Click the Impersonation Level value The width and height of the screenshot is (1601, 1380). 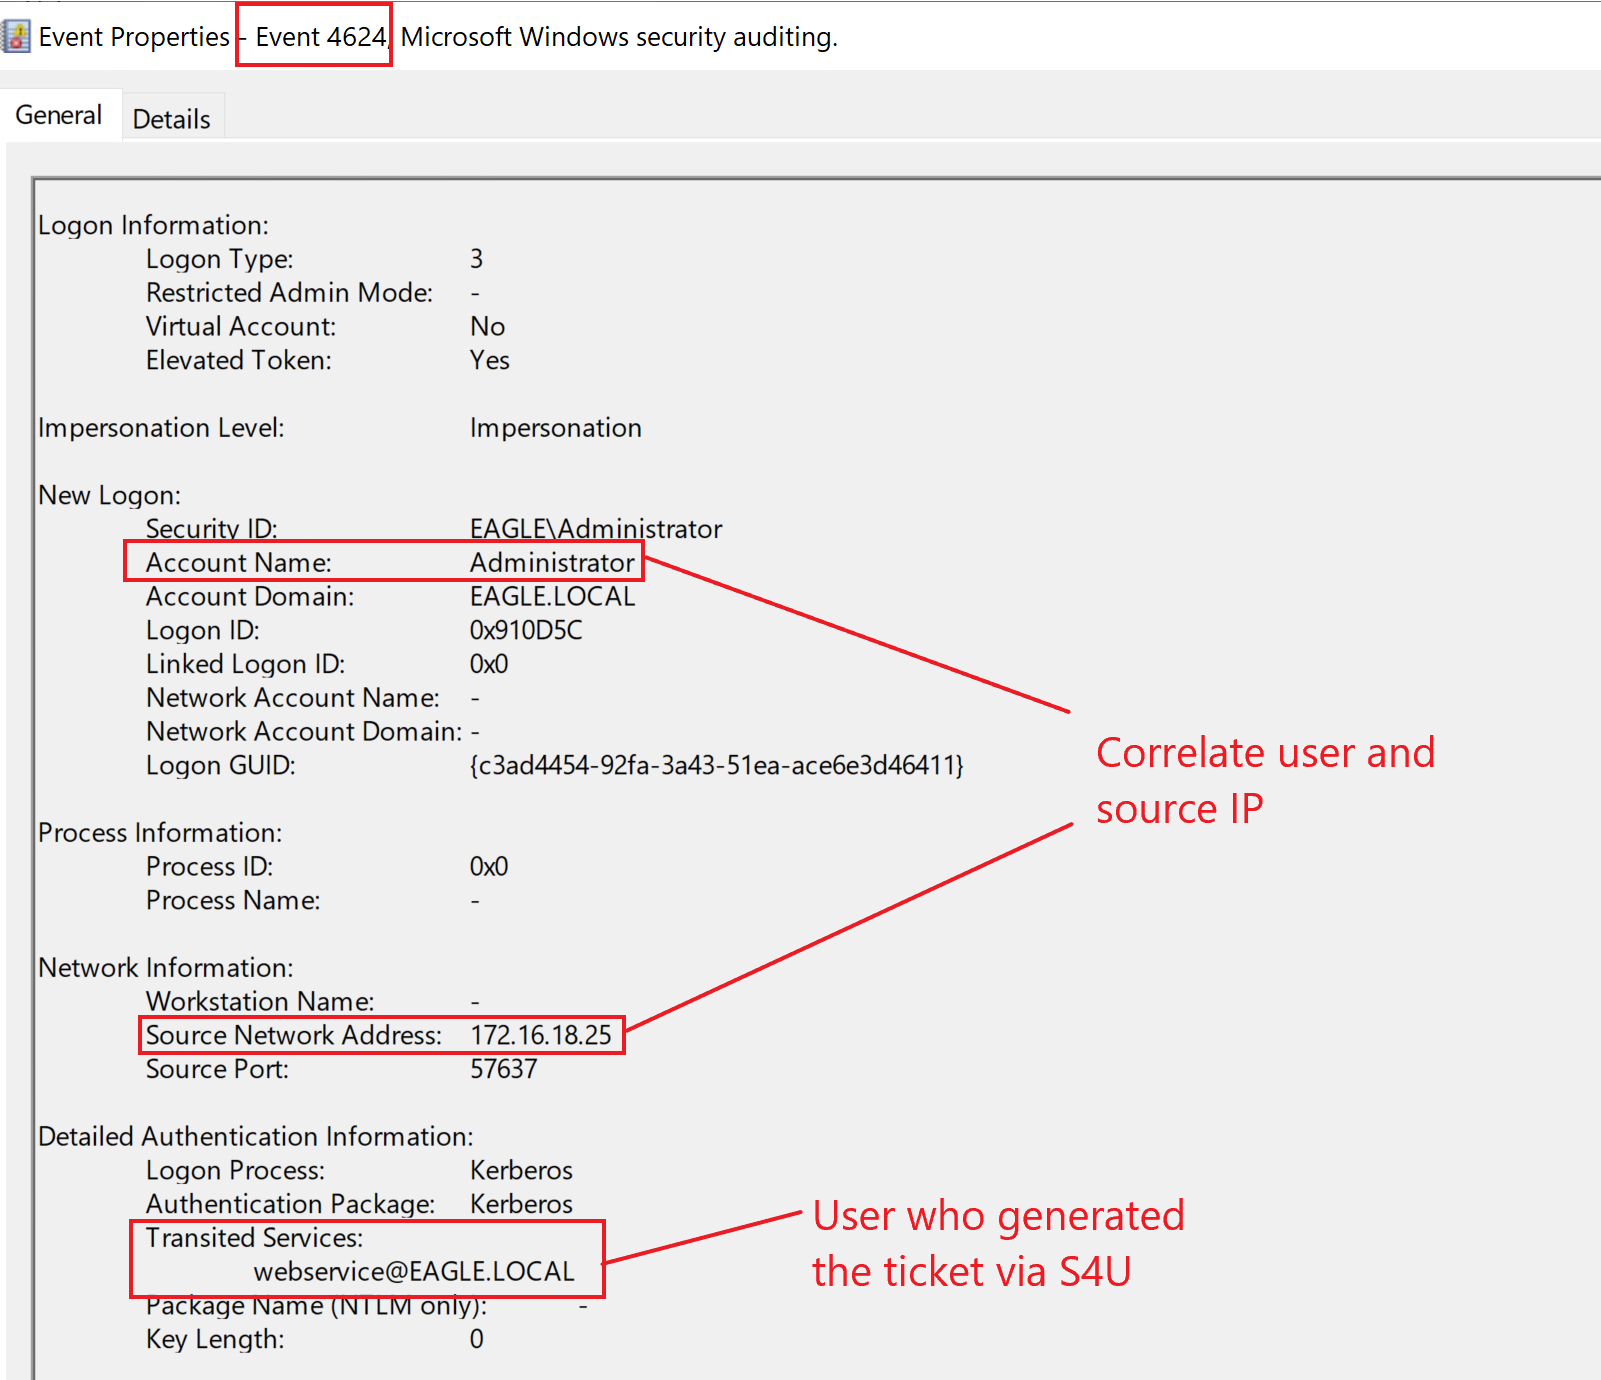point(556,428)
